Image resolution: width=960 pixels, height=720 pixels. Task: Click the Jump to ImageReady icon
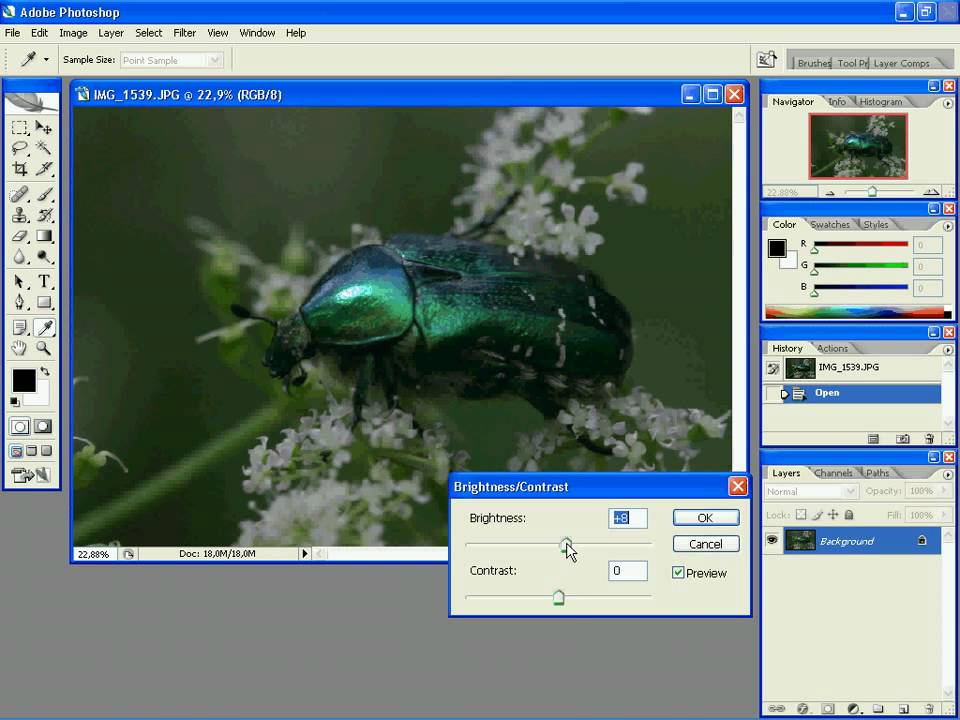coord(31,475)
